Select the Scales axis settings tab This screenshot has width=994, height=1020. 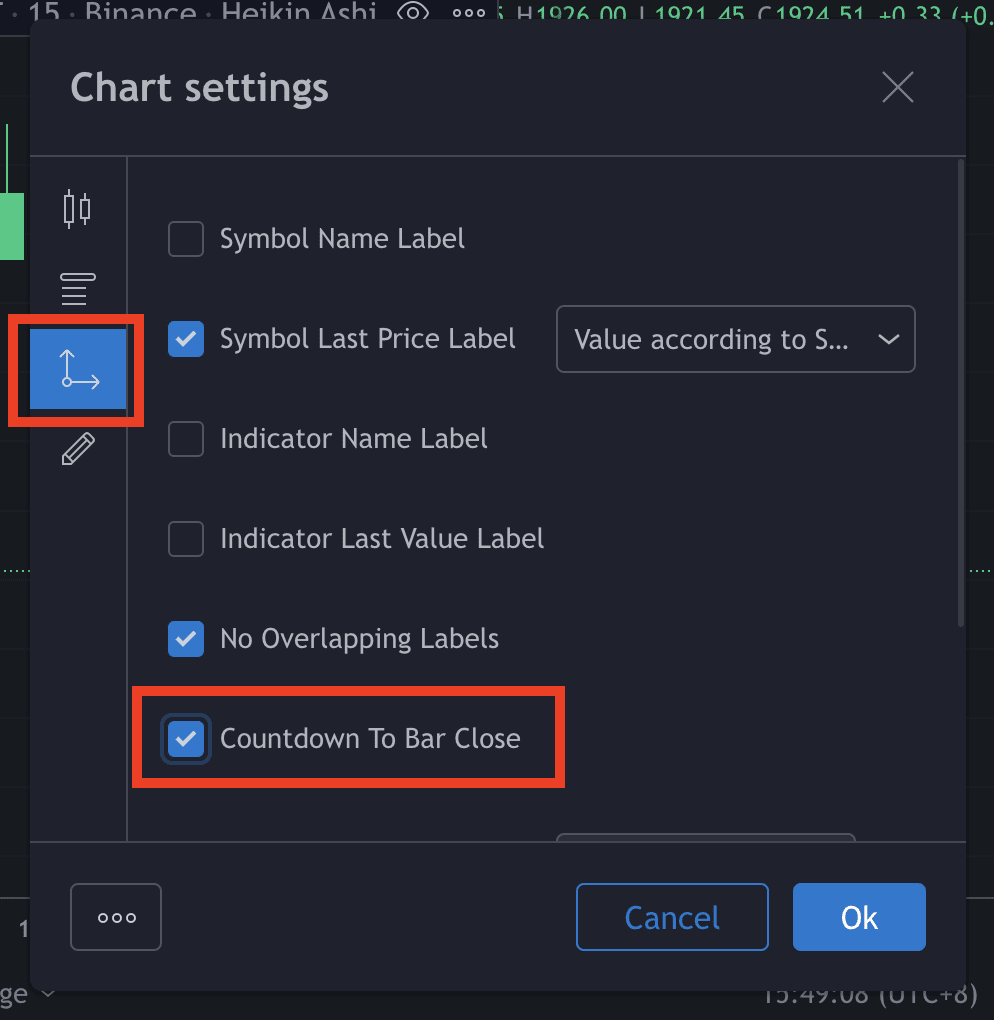[x=78, y=369]
